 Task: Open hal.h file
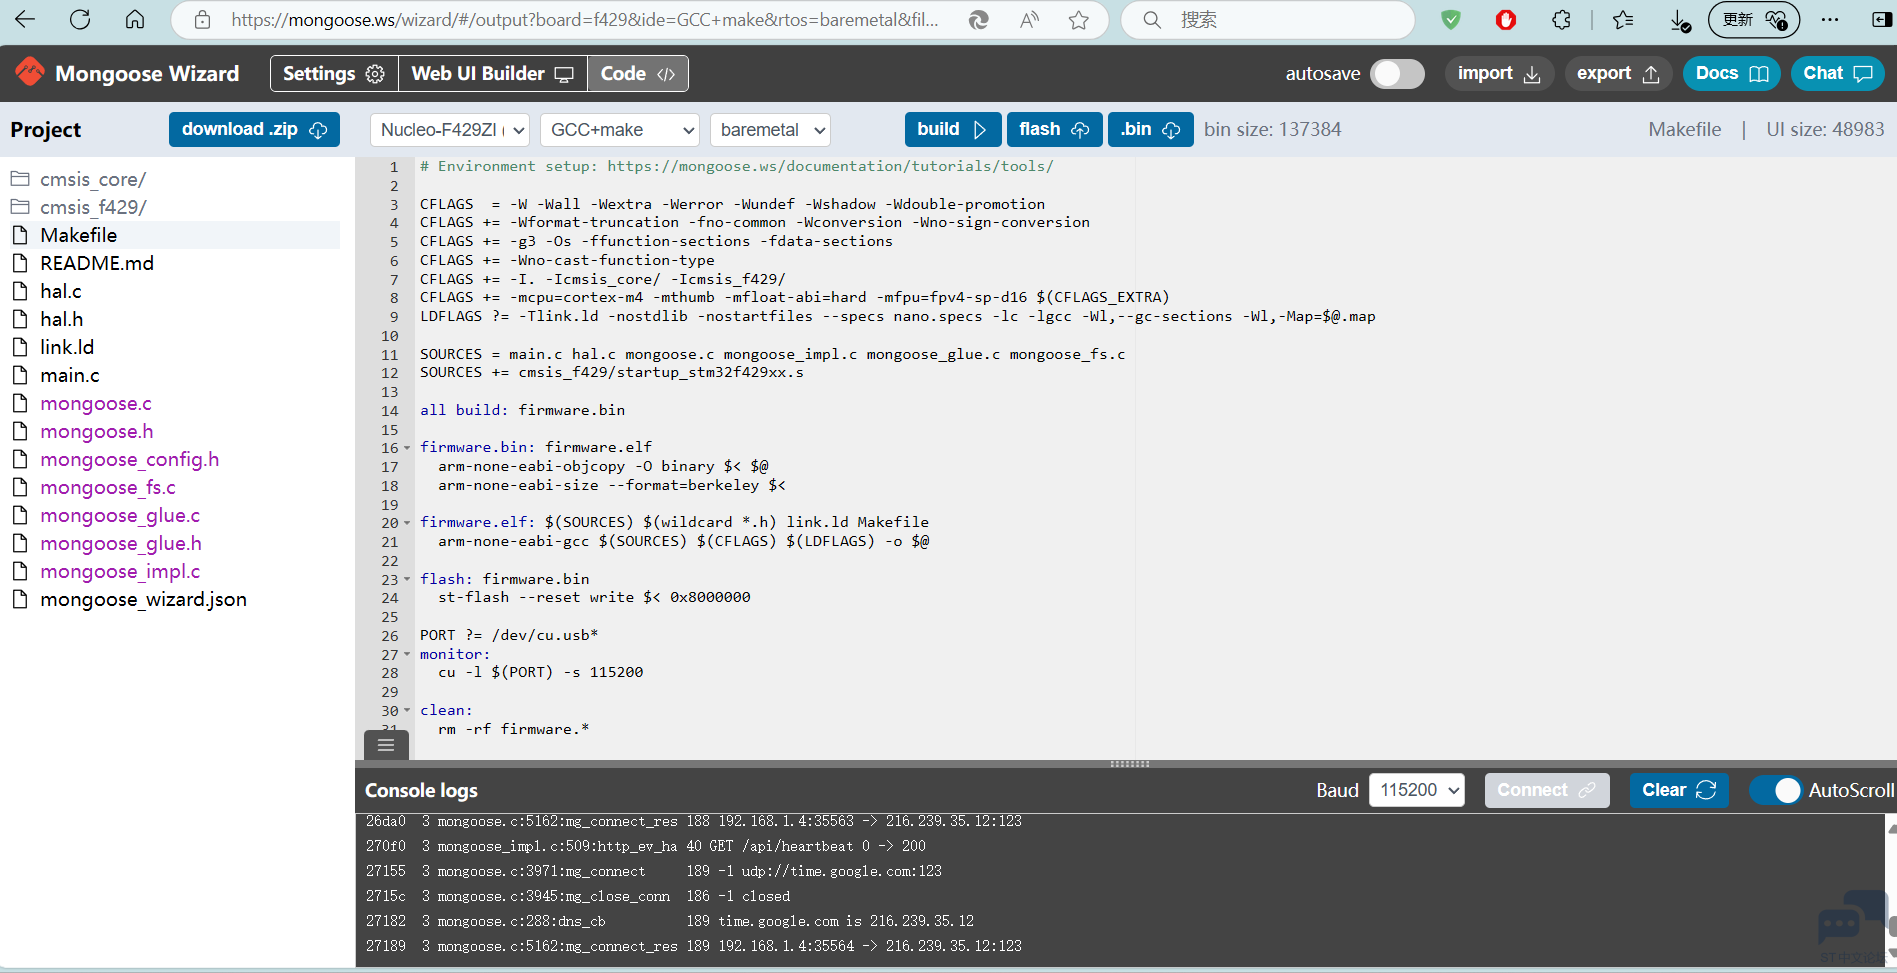(x=61, y=319)
